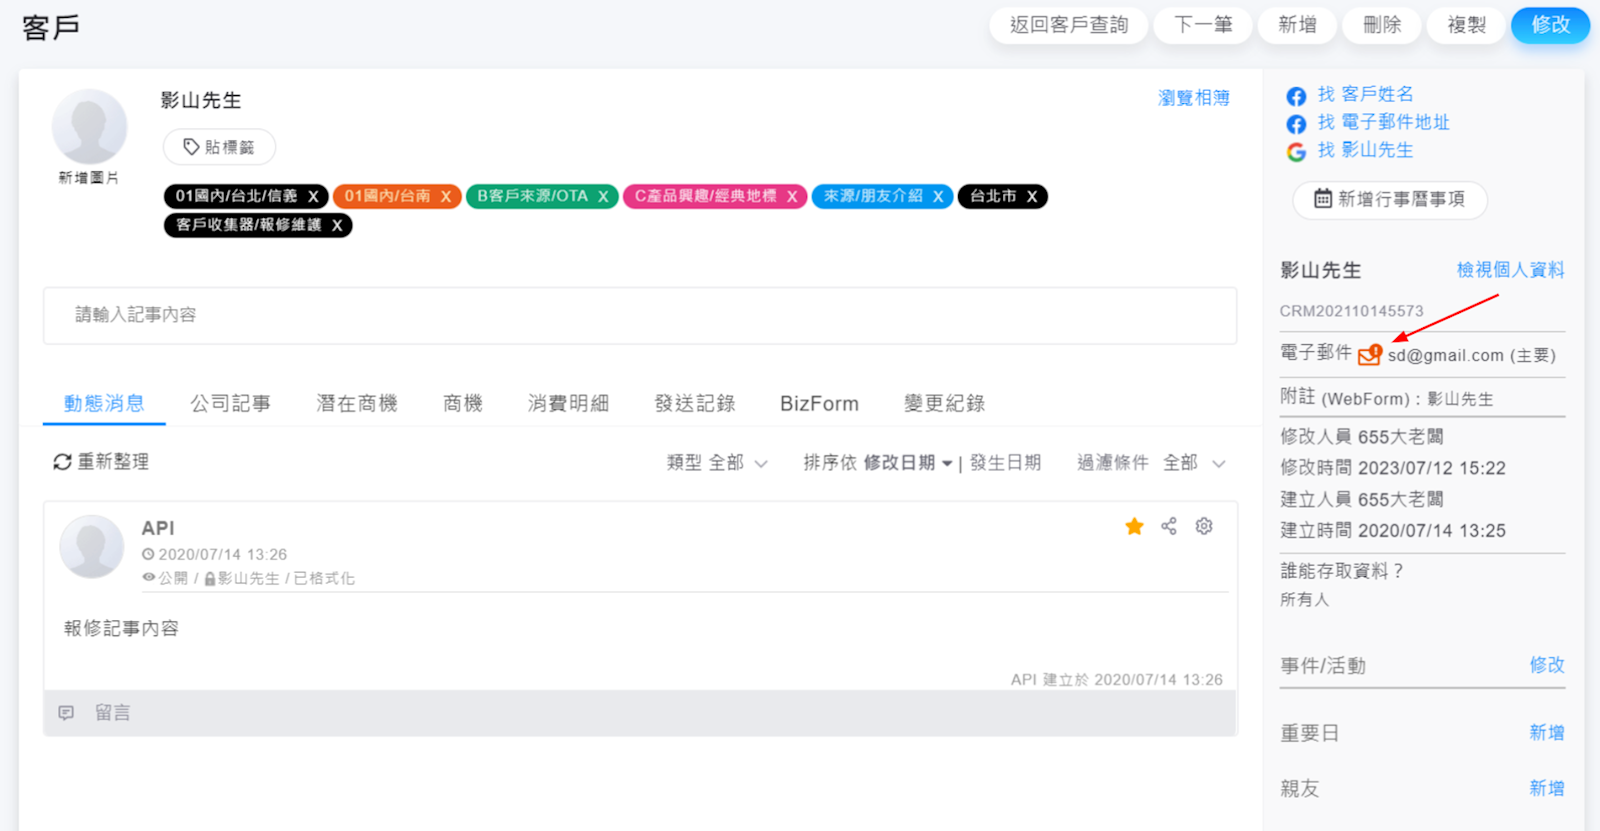1600x831 pixels.
Task: Click the customer avatar to add picture
Action: click(x=89, y=127)
